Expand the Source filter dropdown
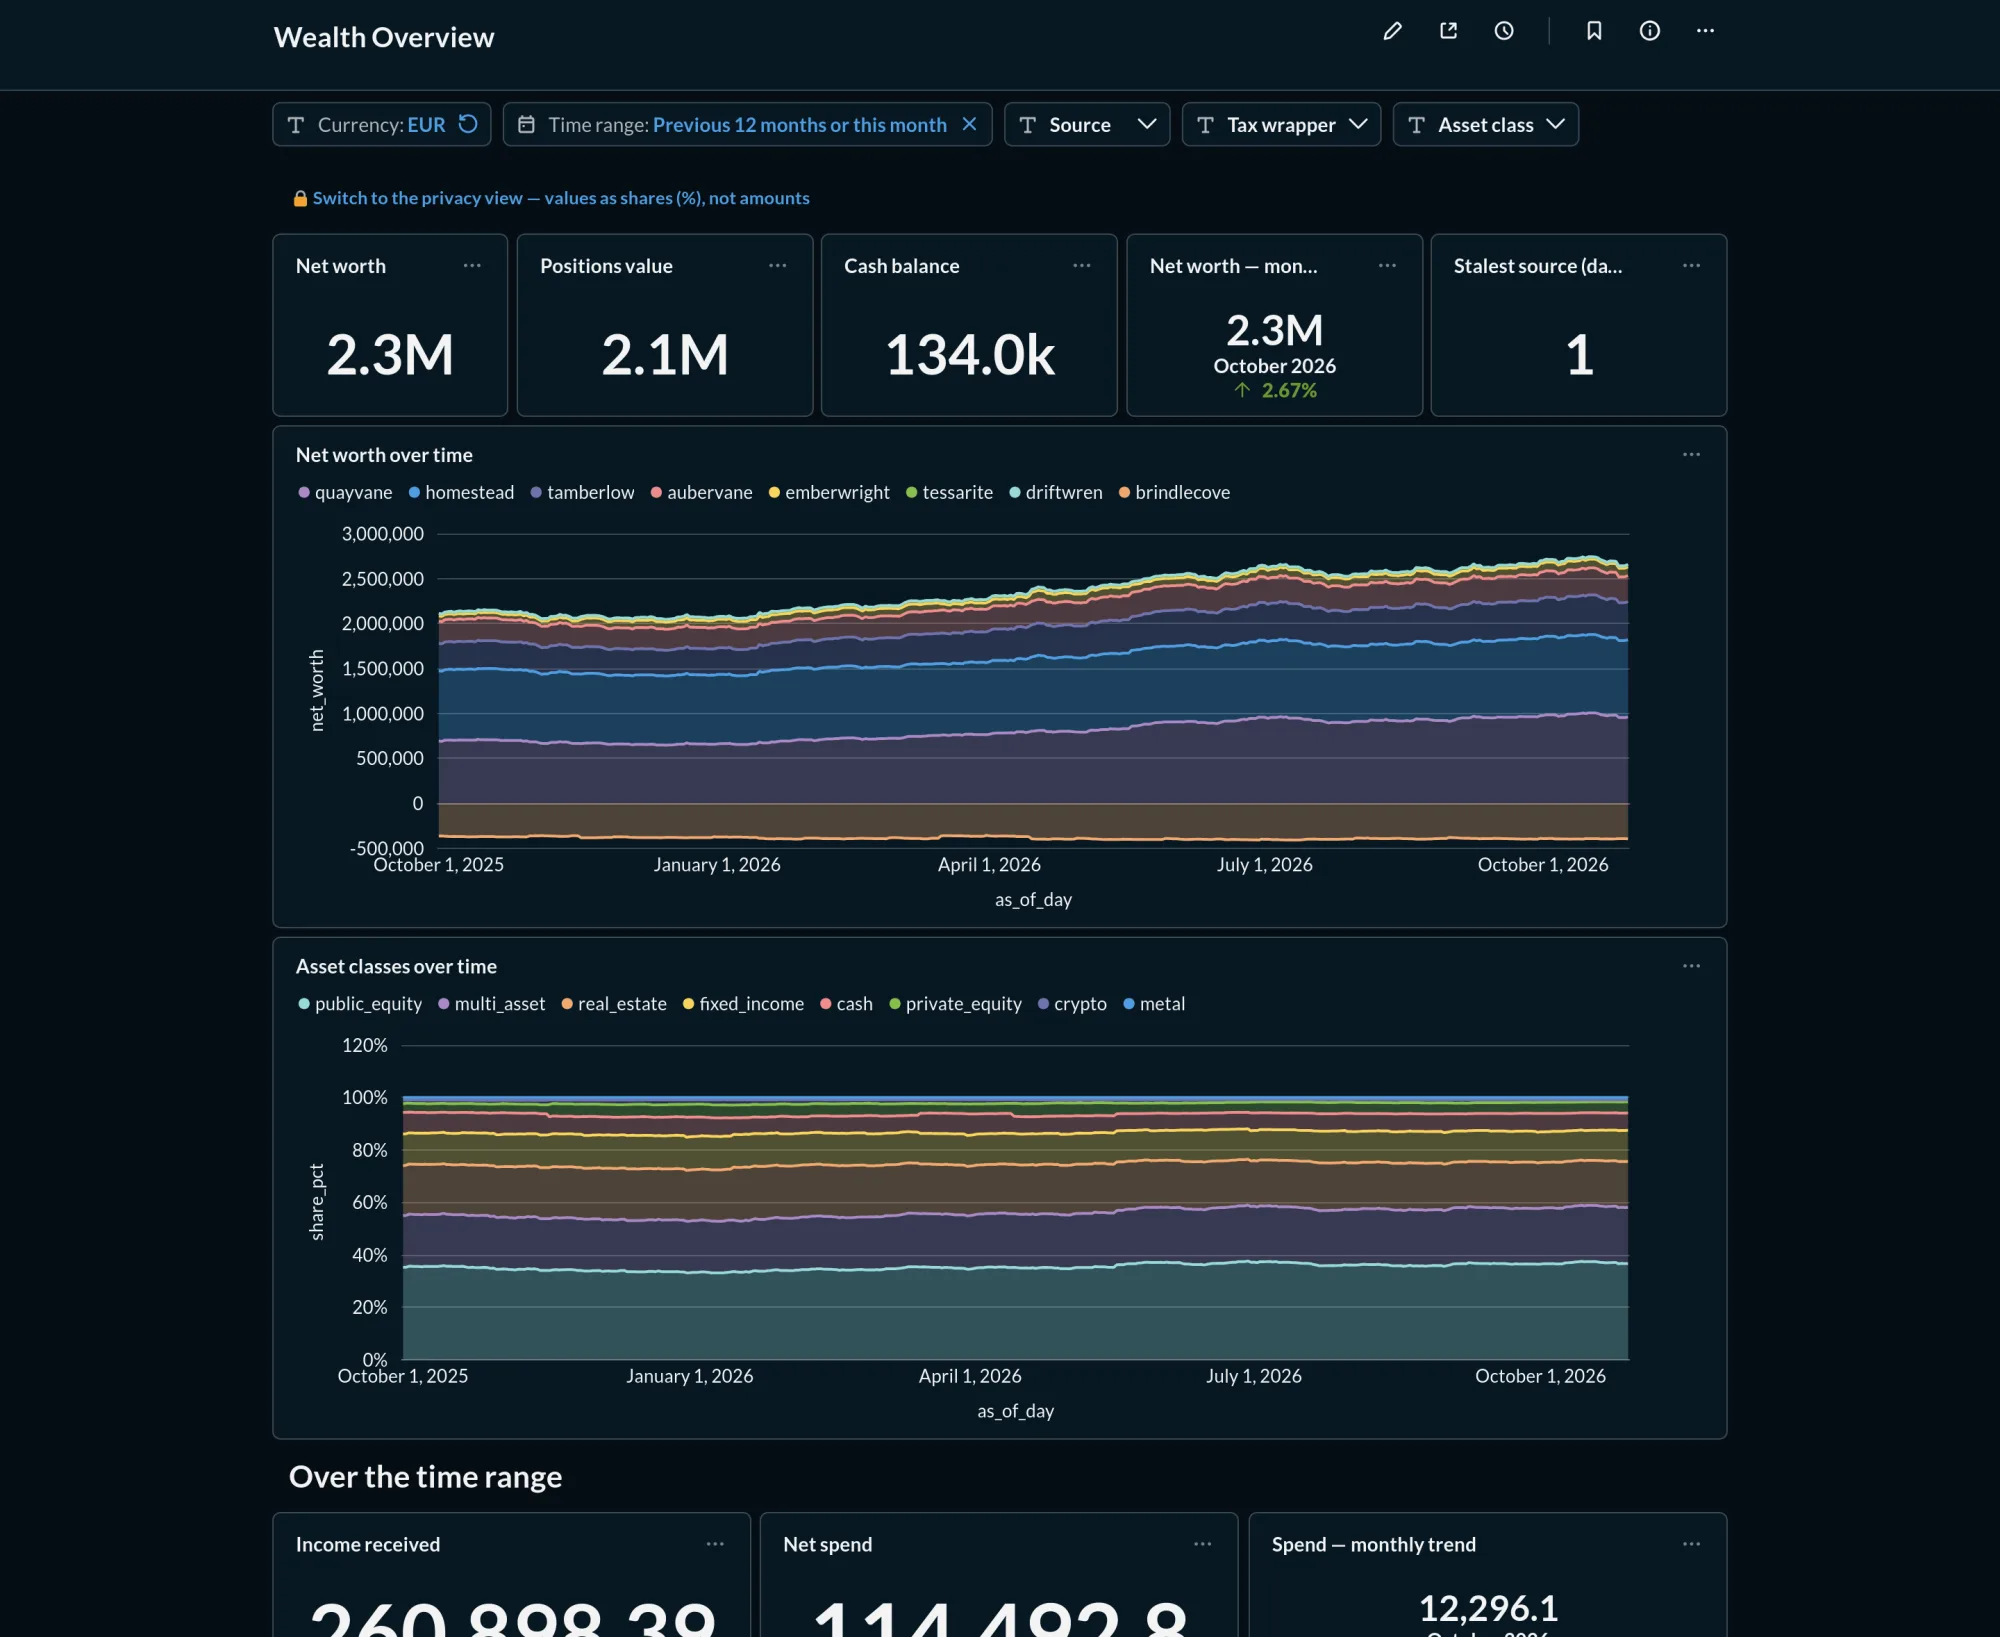This screenshot has height=1637, width=2000. click(1087, 125)
